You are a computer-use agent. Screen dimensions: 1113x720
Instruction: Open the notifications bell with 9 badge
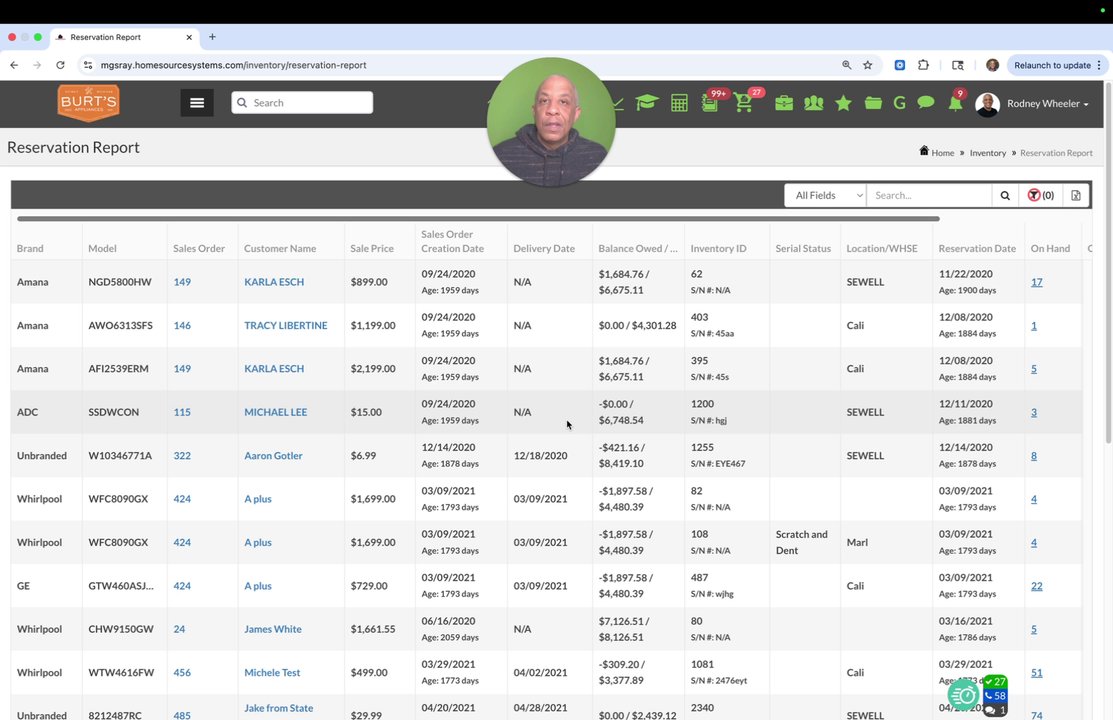(956, 103)
